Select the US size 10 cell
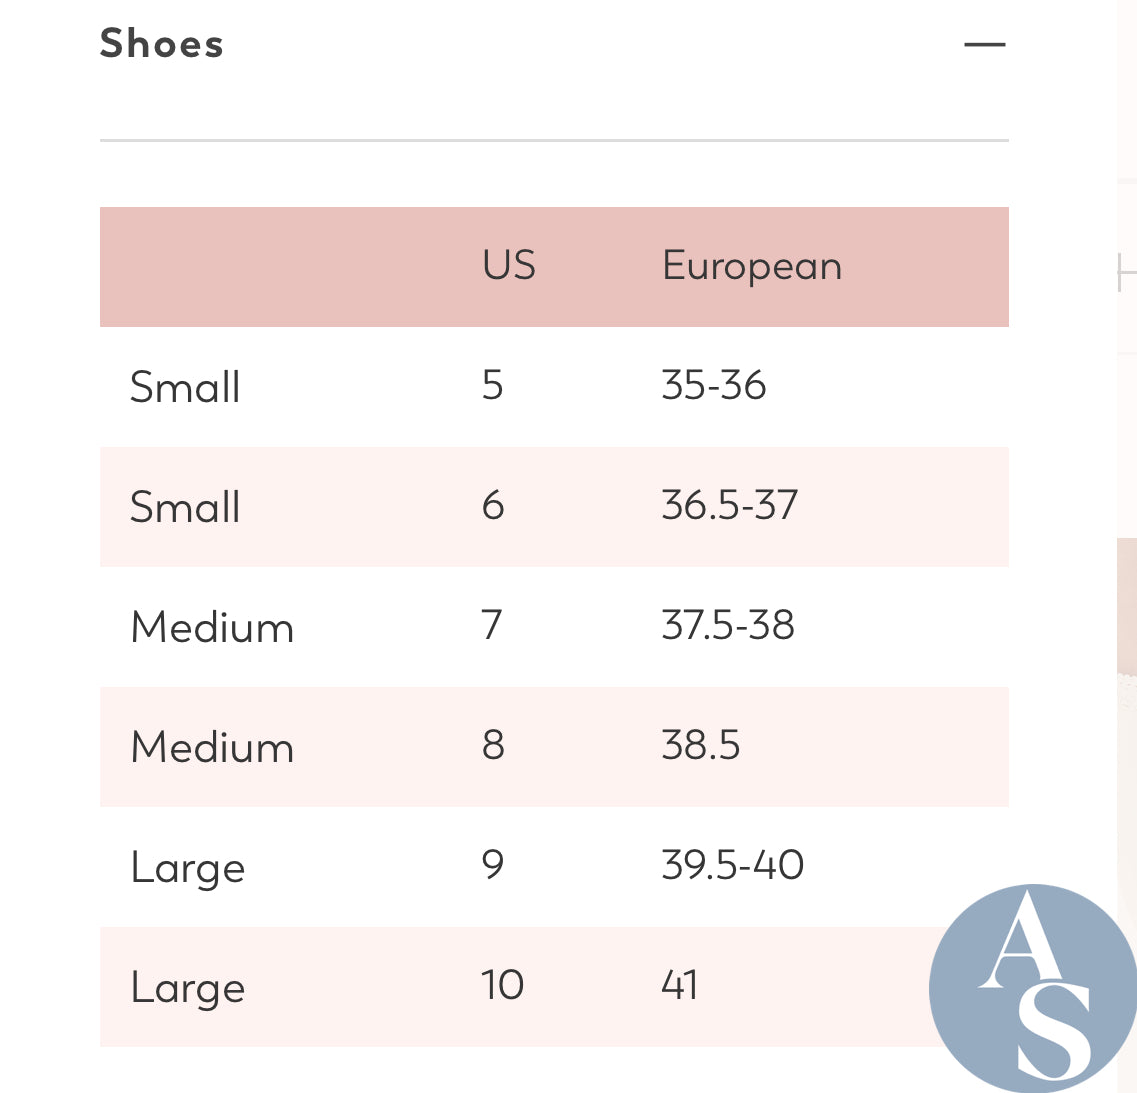Viewport: 1137px width, 1093px height. point(503,985)
